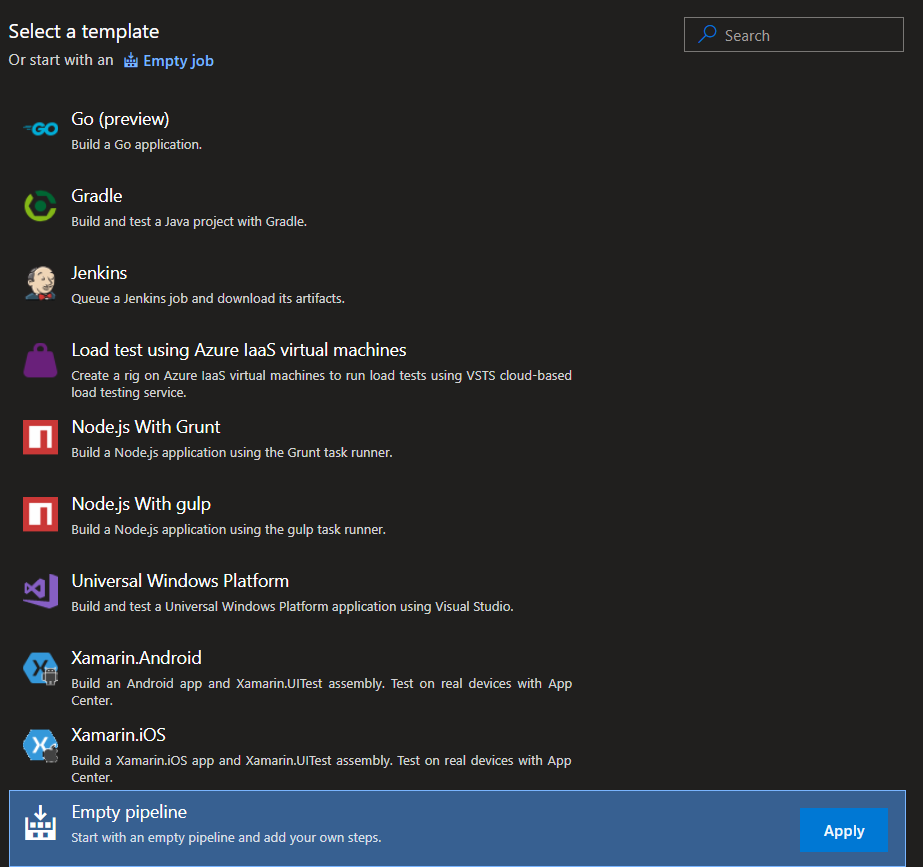
Task: Click the Xamarin.Android icon
Action: point(40,668)
